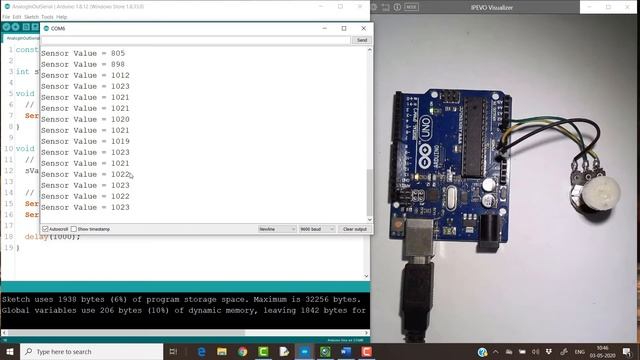Image resolution: width=640 pixels, height=360 pixels.
Task: Click the 'Sensor Value = 898' output line
Action: click(x=83, y=64)
